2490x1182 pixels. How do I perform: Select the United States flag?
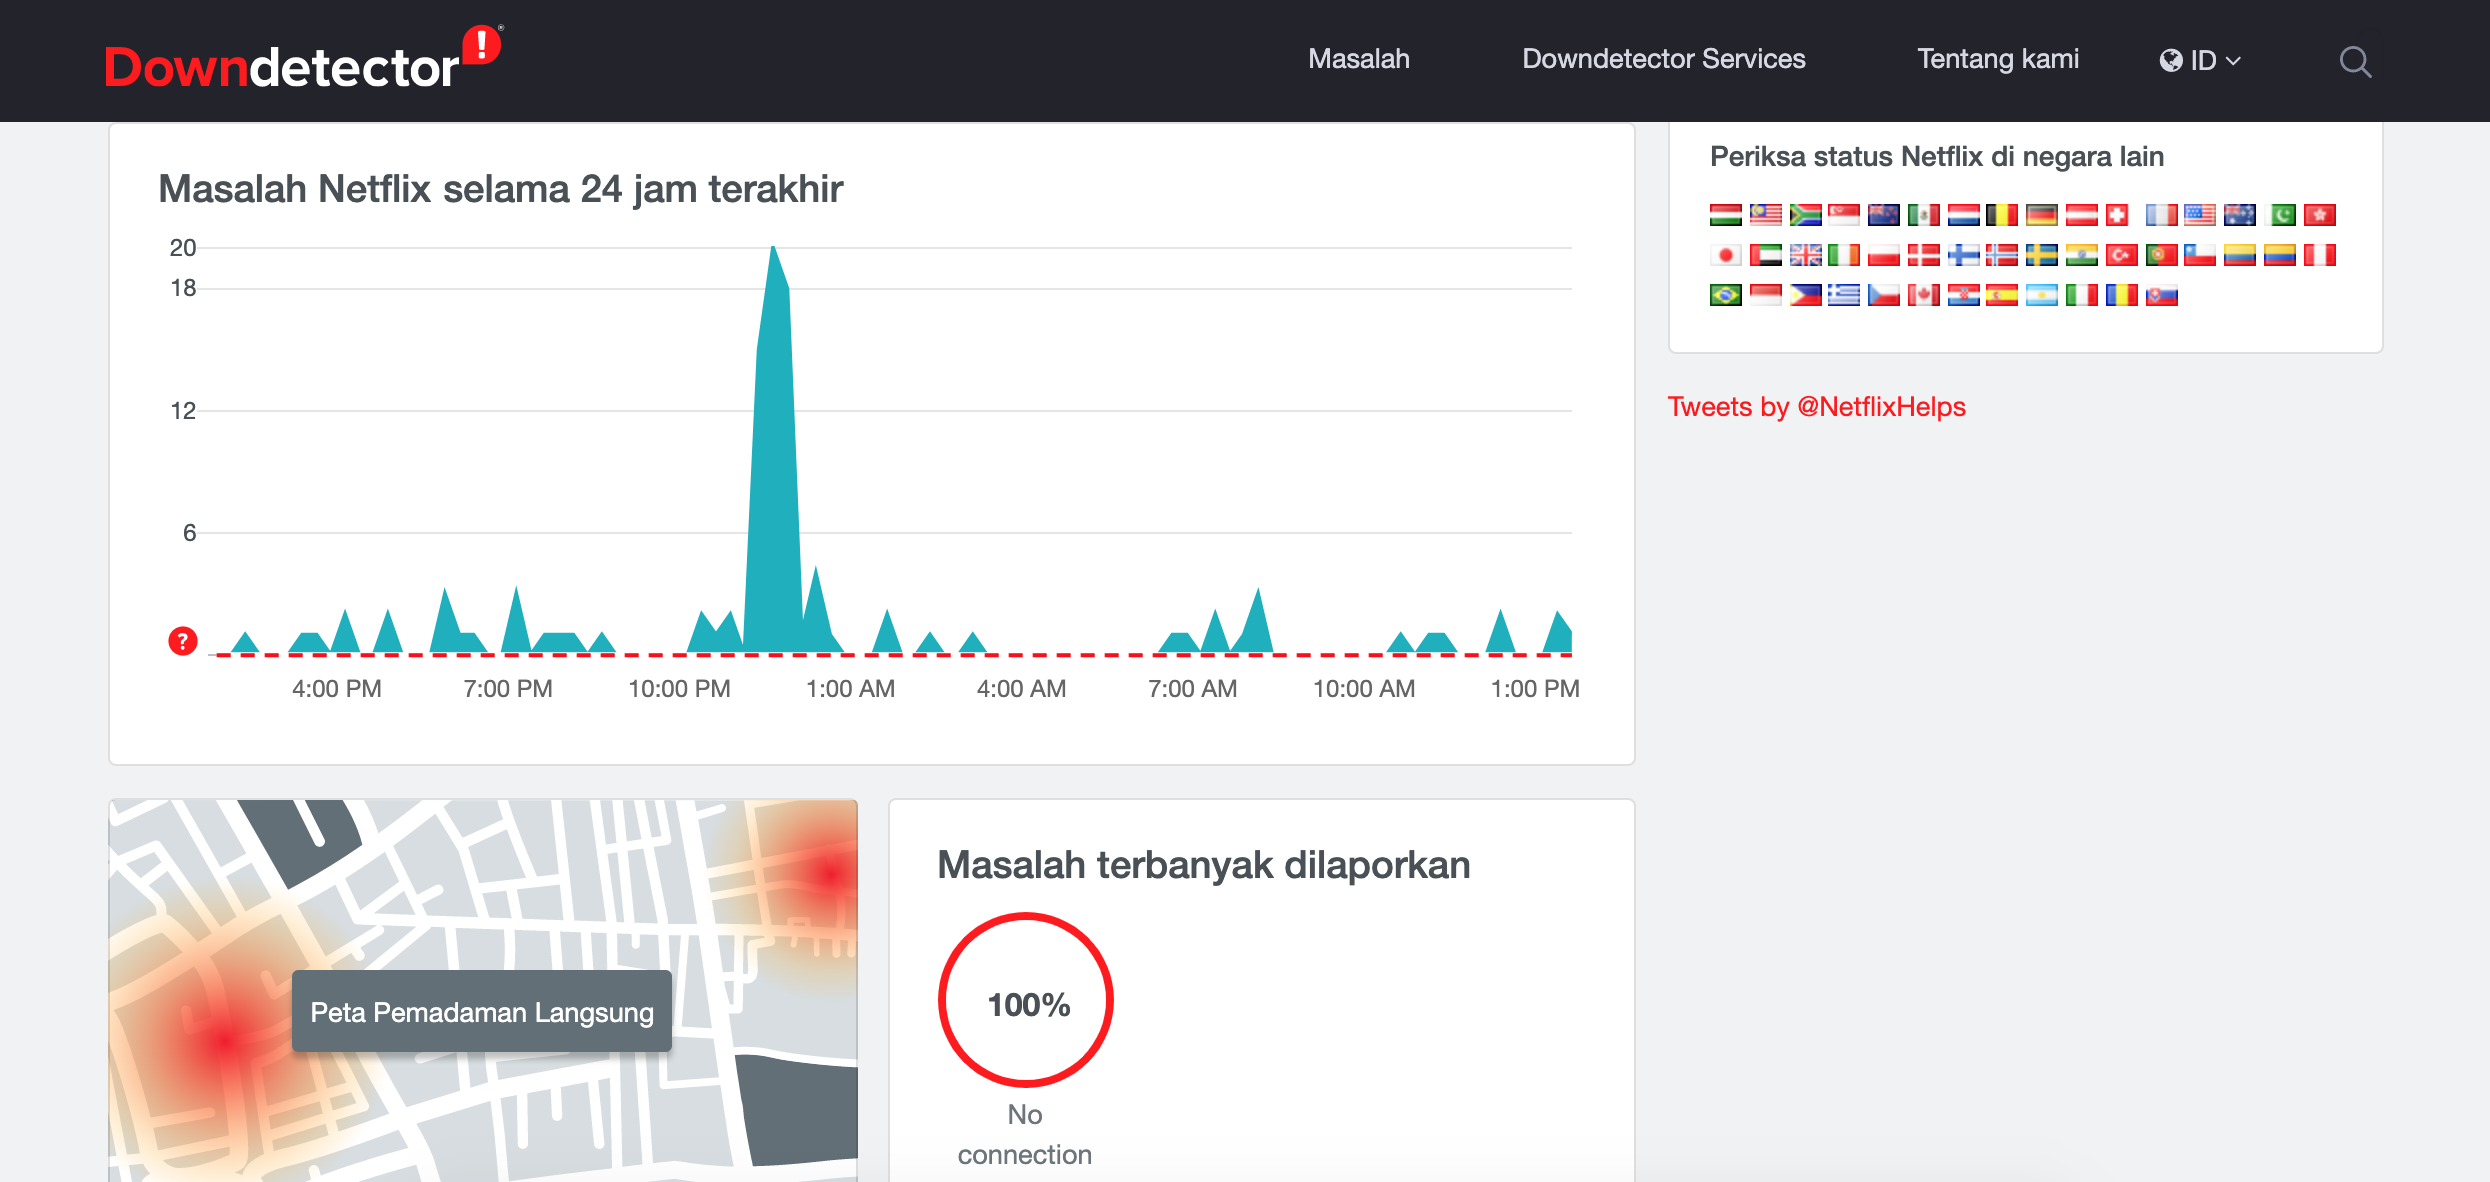[2200, 215]
